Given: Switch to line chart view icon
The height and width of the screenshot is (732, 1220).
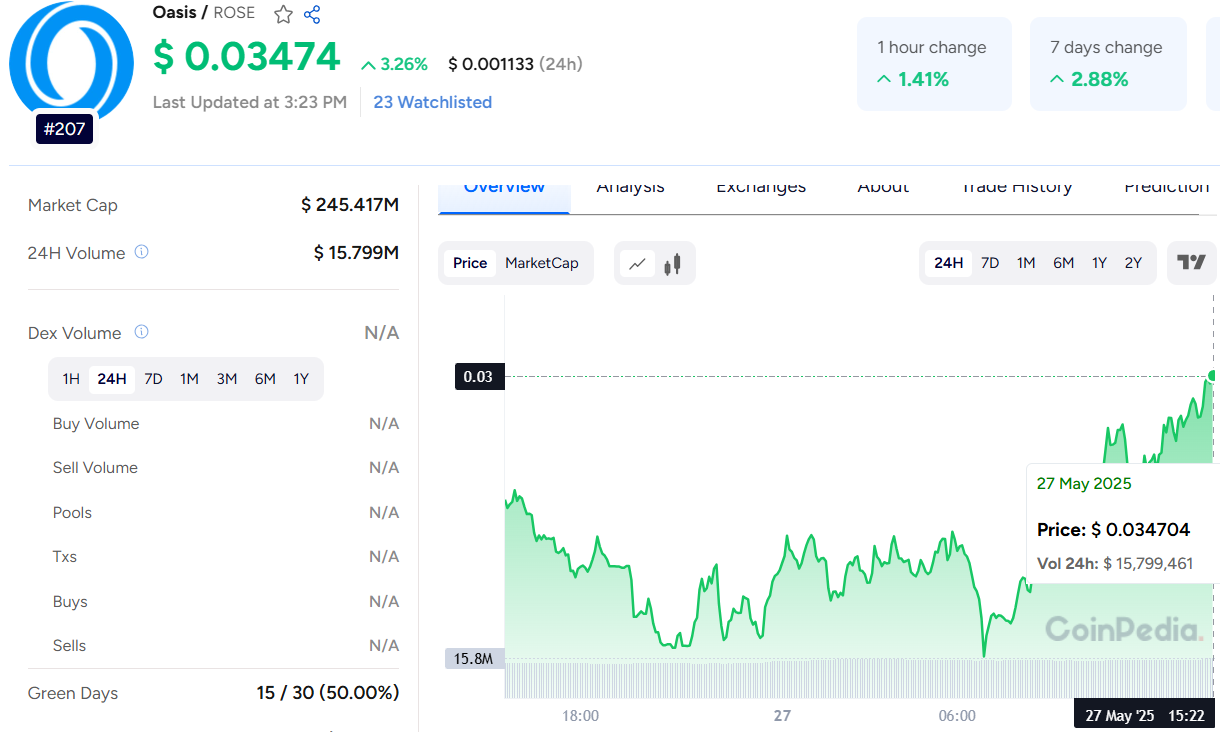Looking at the screenshot, I should click(x=637, y=264).
